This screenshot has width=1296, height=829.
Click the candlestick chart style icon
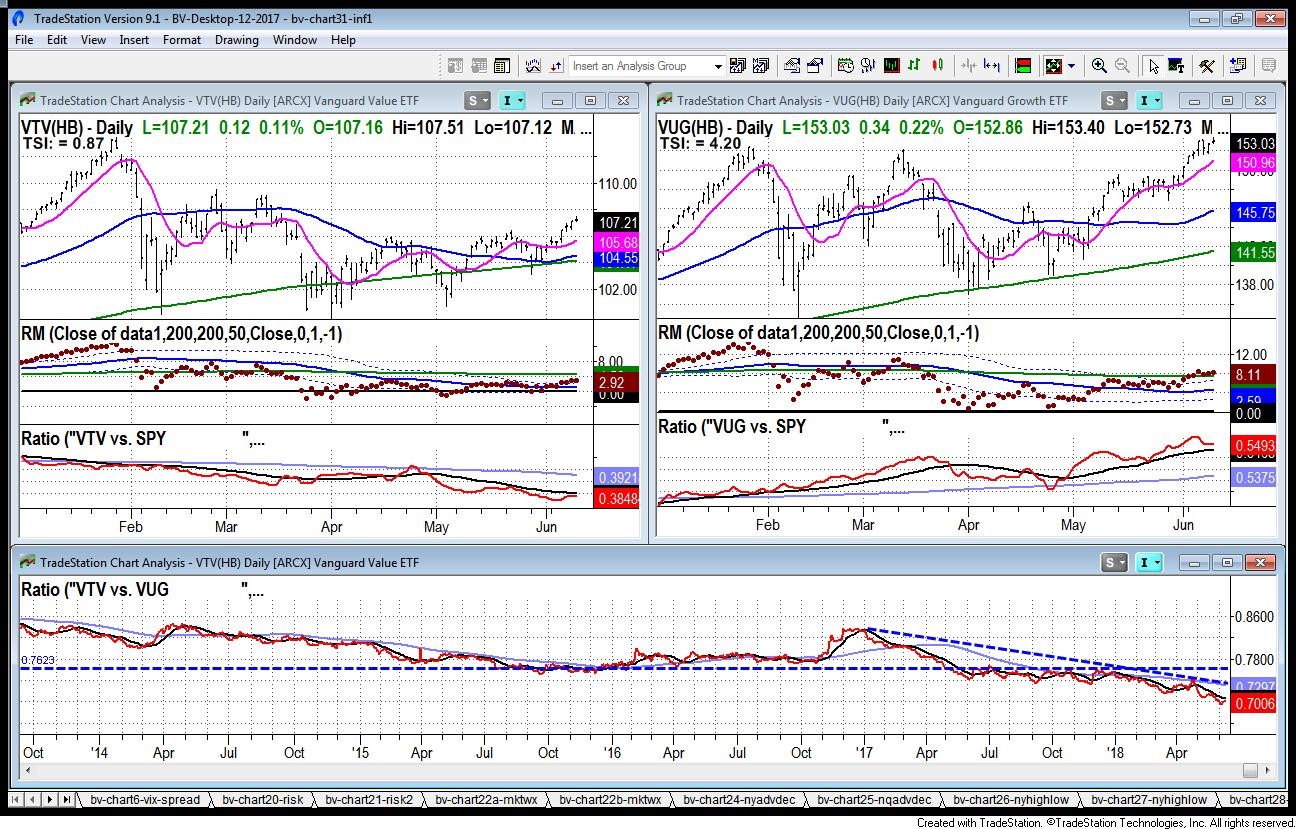(937, 66)
